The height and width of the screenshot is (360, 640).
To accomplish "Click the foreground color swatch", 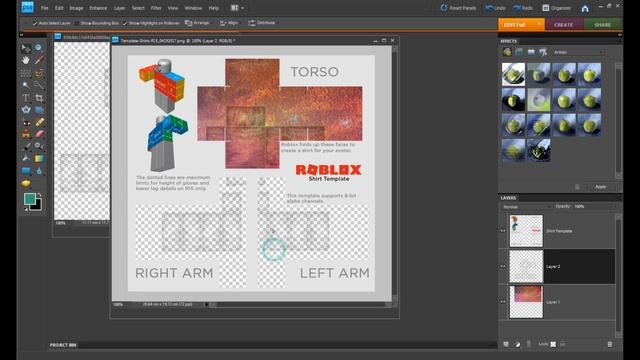I will (x=29, y=199).
